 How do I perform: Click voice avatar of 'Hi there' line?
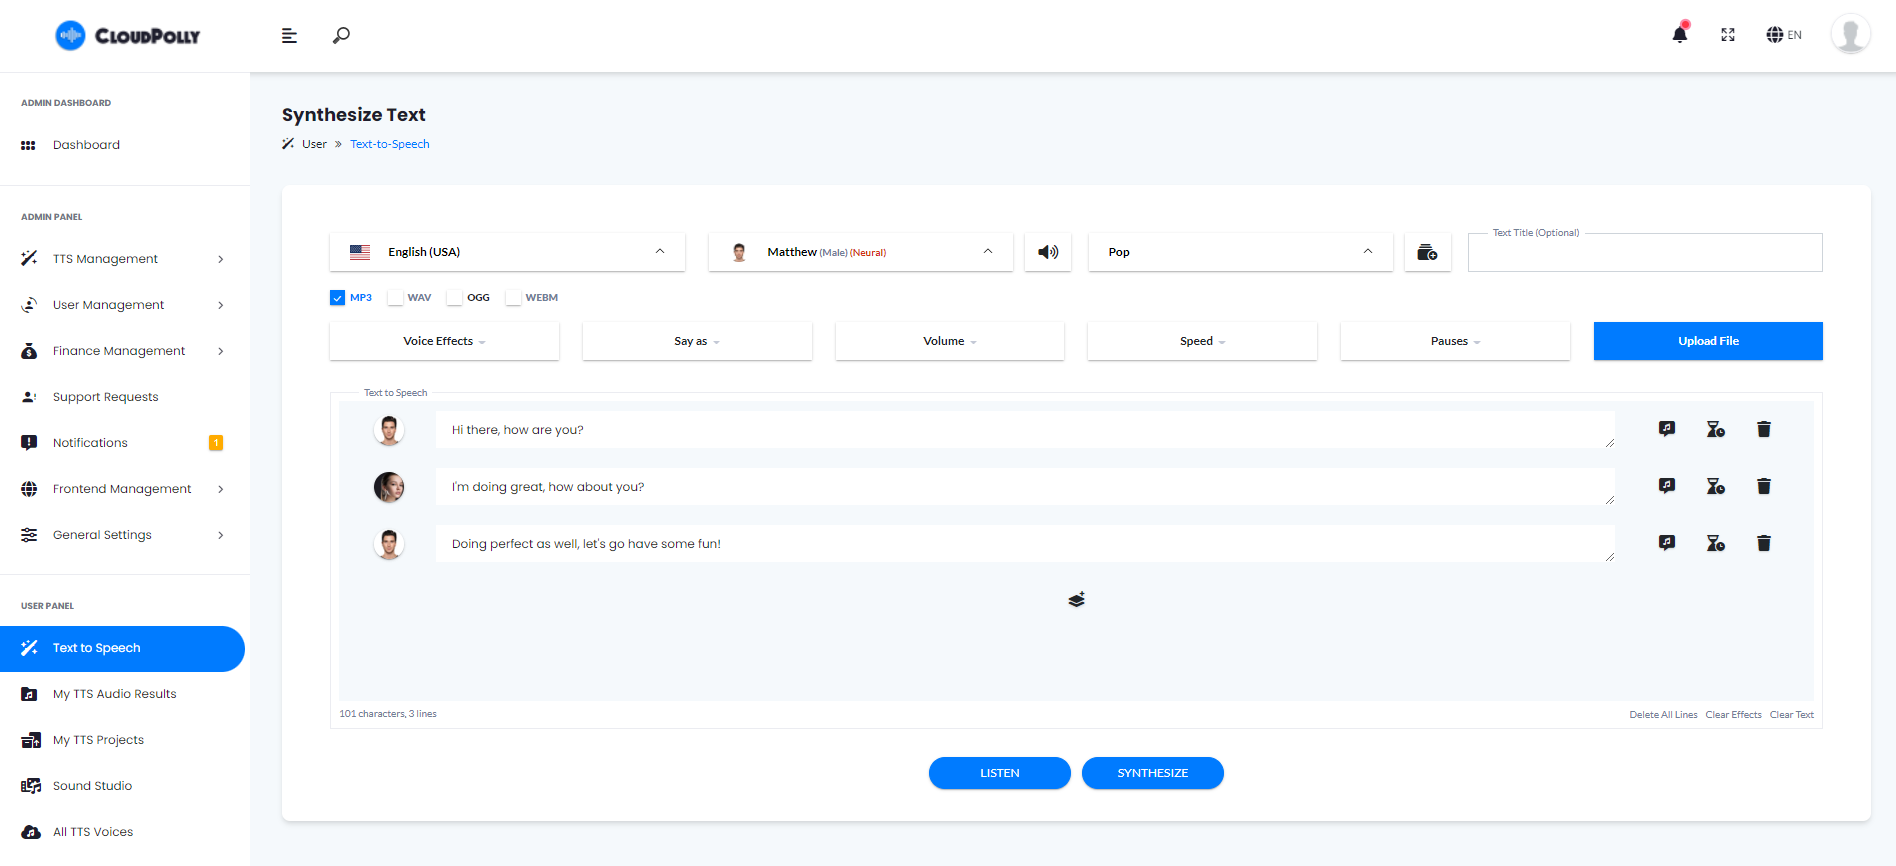(x=389, y=430)
